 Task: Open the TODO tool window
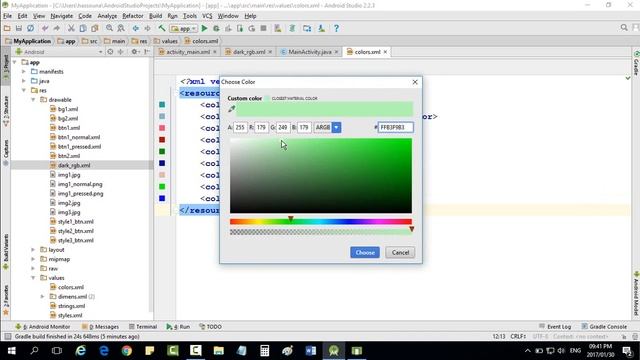[x=210, y=327]
